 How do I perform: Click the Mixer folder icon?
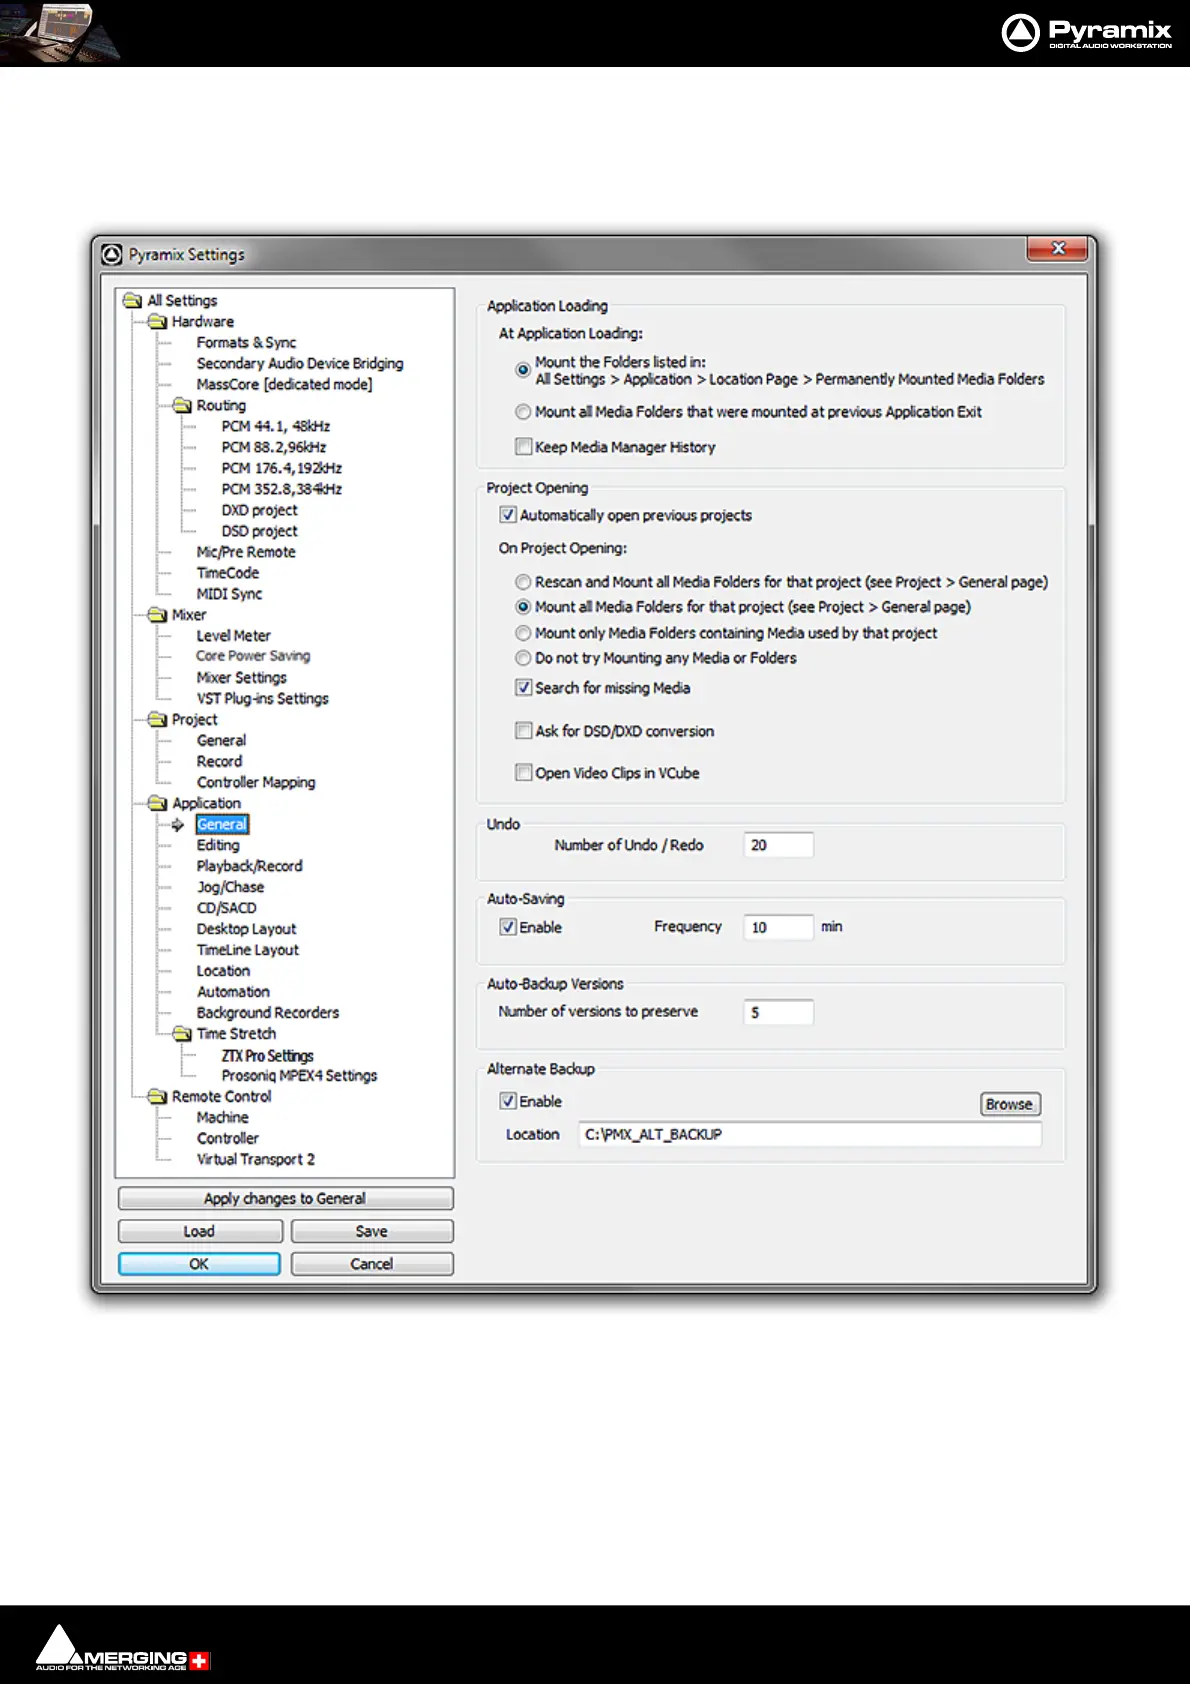click(x=157, y=614)
